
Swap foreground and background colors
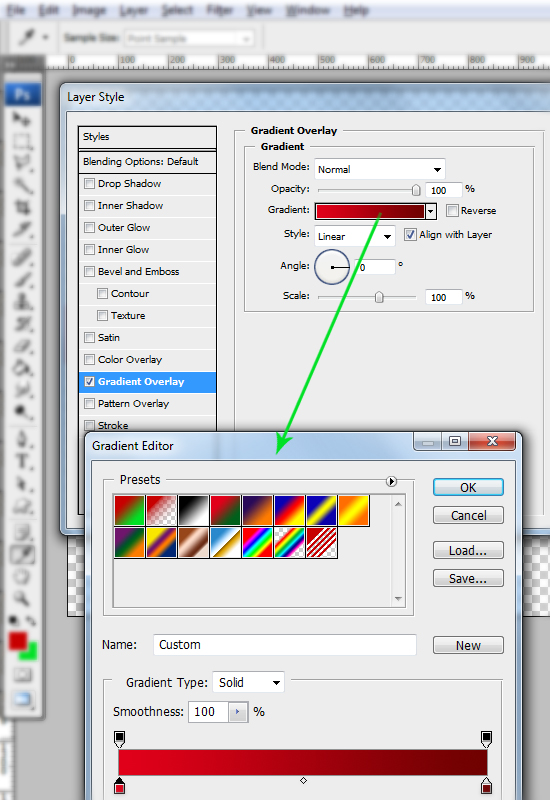(x=32, y=621)
